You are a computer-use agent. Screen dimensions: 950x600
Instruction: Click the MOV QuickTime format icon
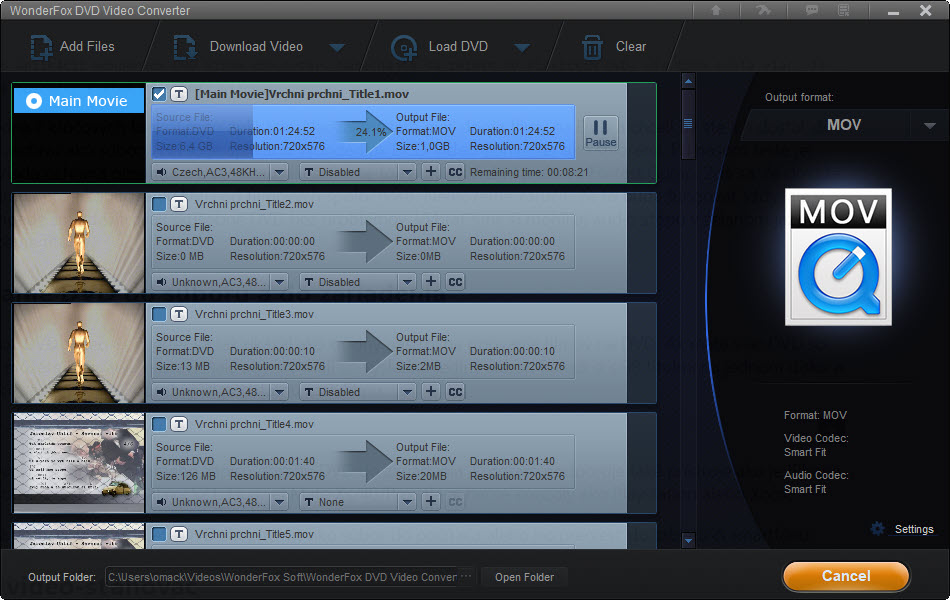pyautogui.click(x=837, y=257)
